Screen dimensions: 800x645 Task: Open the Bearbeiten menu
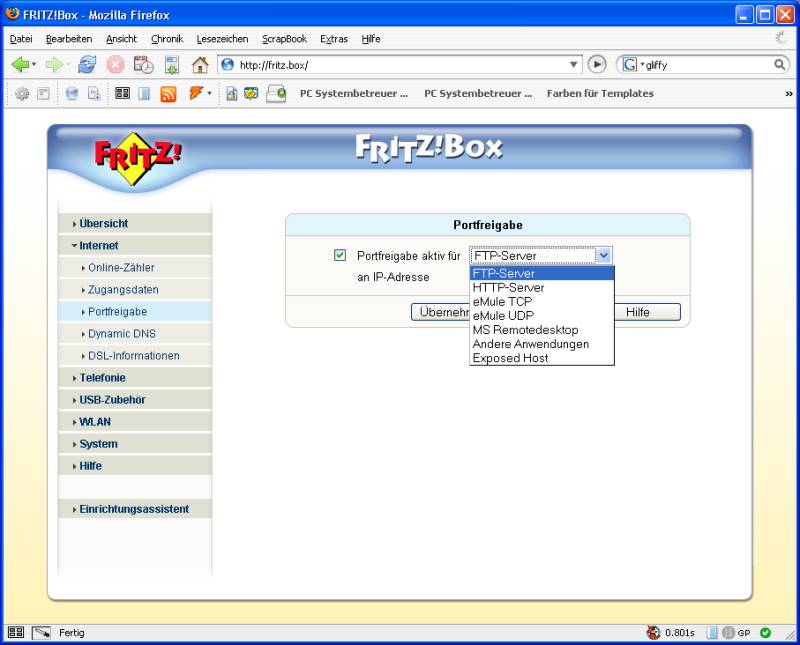click(69, 39)
